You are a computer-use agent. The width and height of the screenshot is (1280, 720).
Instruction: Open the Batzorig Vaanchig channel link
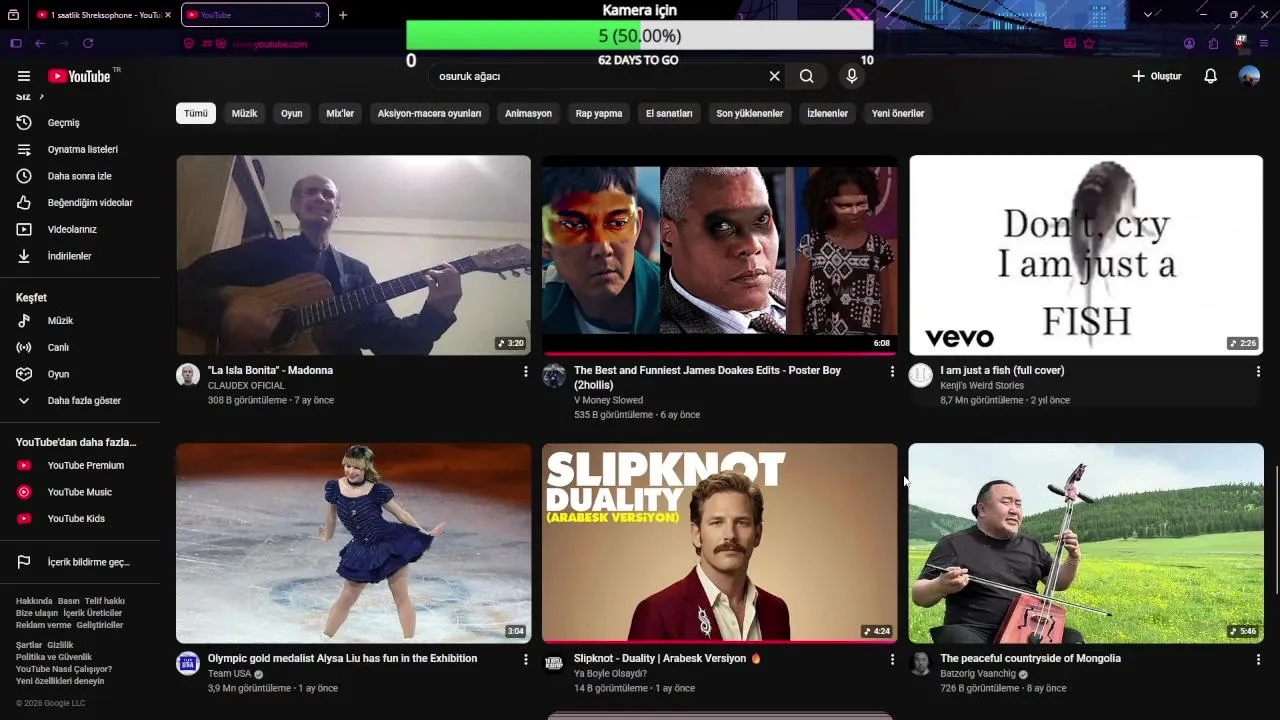[977, 674]
